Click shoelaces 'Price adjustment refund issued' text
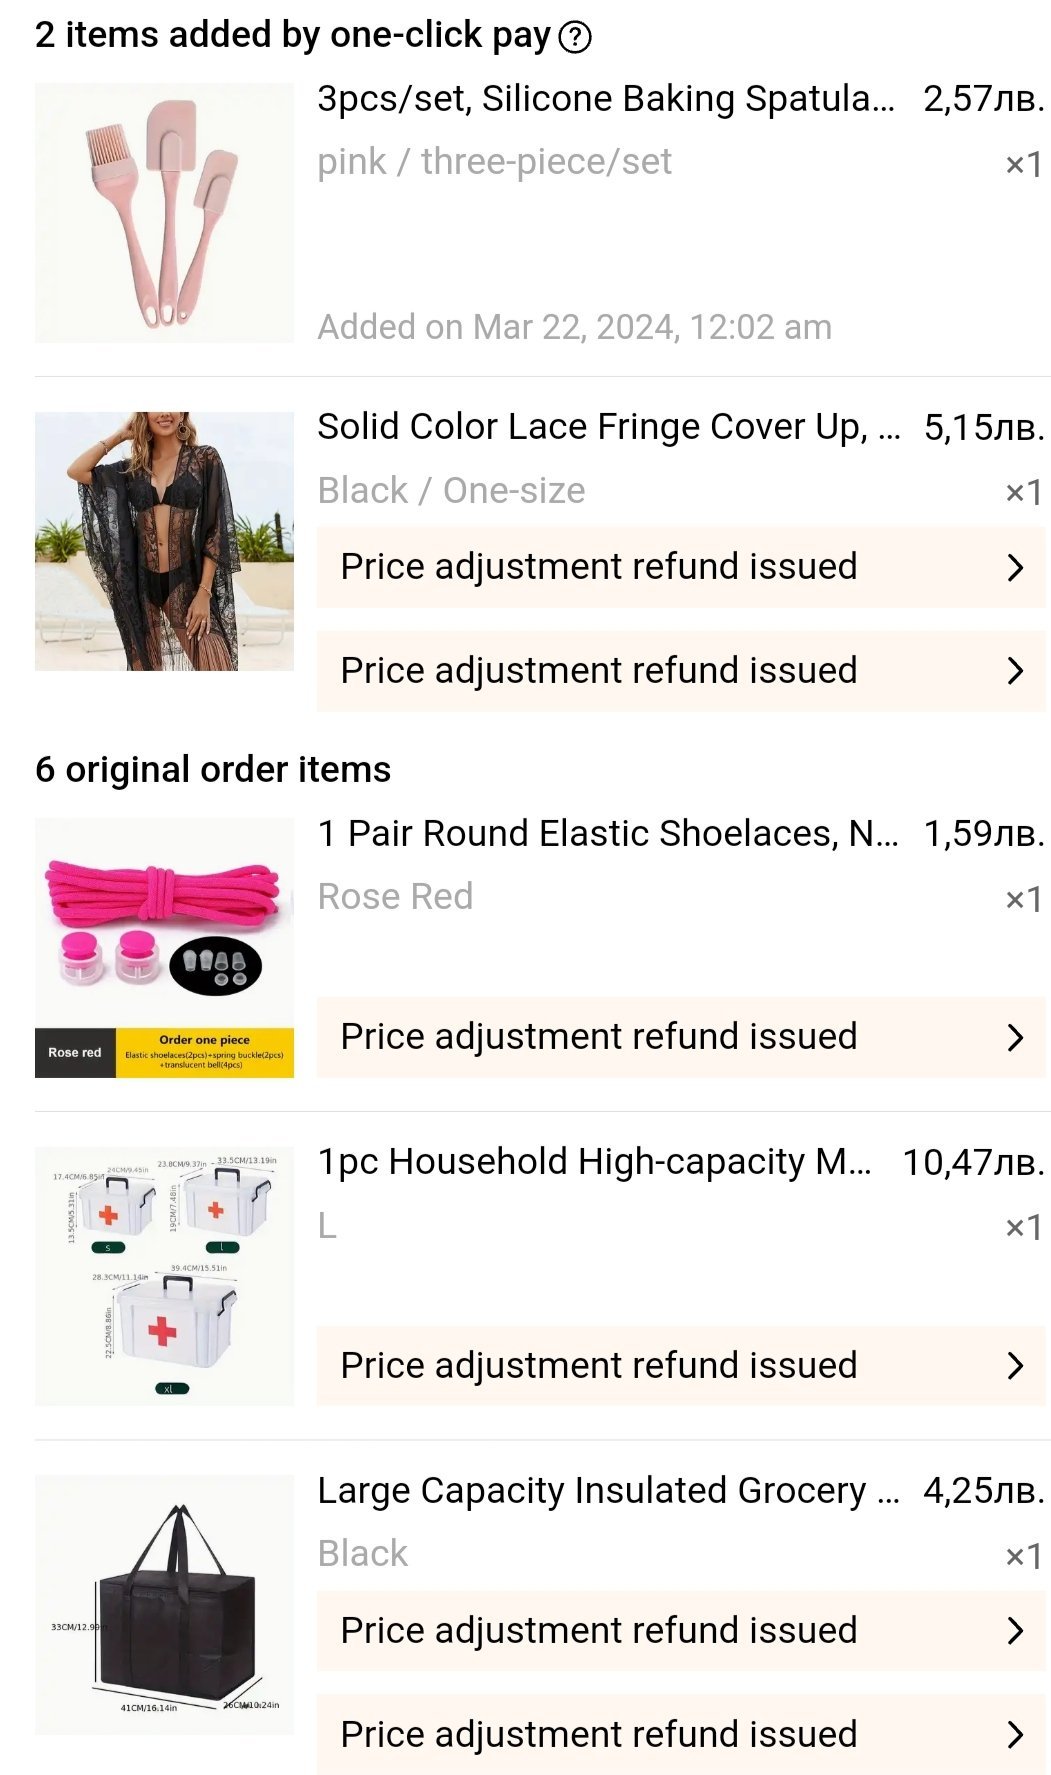1051x1775 pixels. coord(598,1037)
